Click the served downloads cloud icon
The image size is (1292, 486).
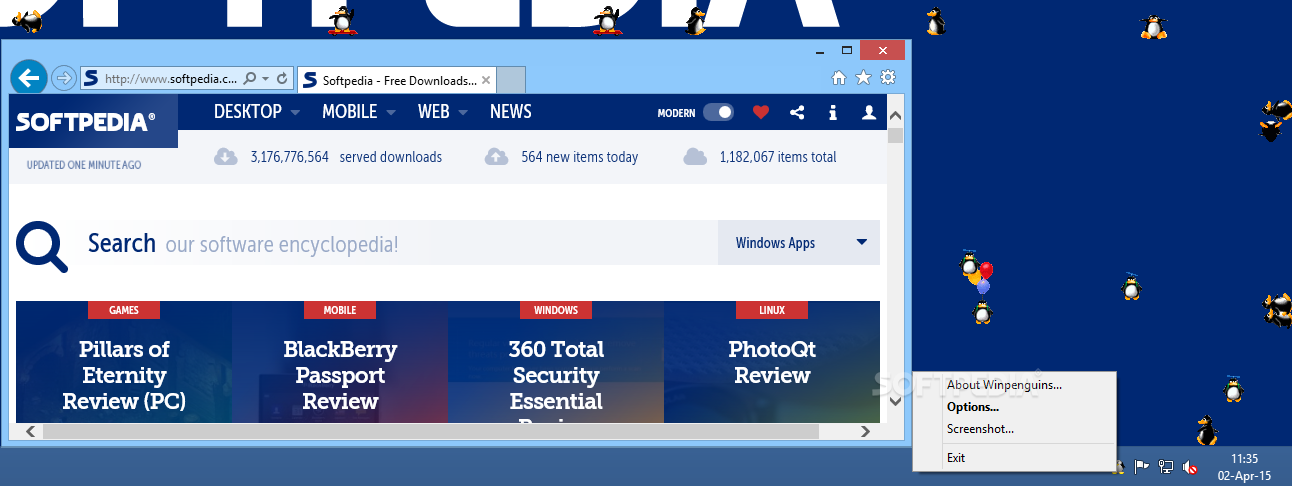226,156
